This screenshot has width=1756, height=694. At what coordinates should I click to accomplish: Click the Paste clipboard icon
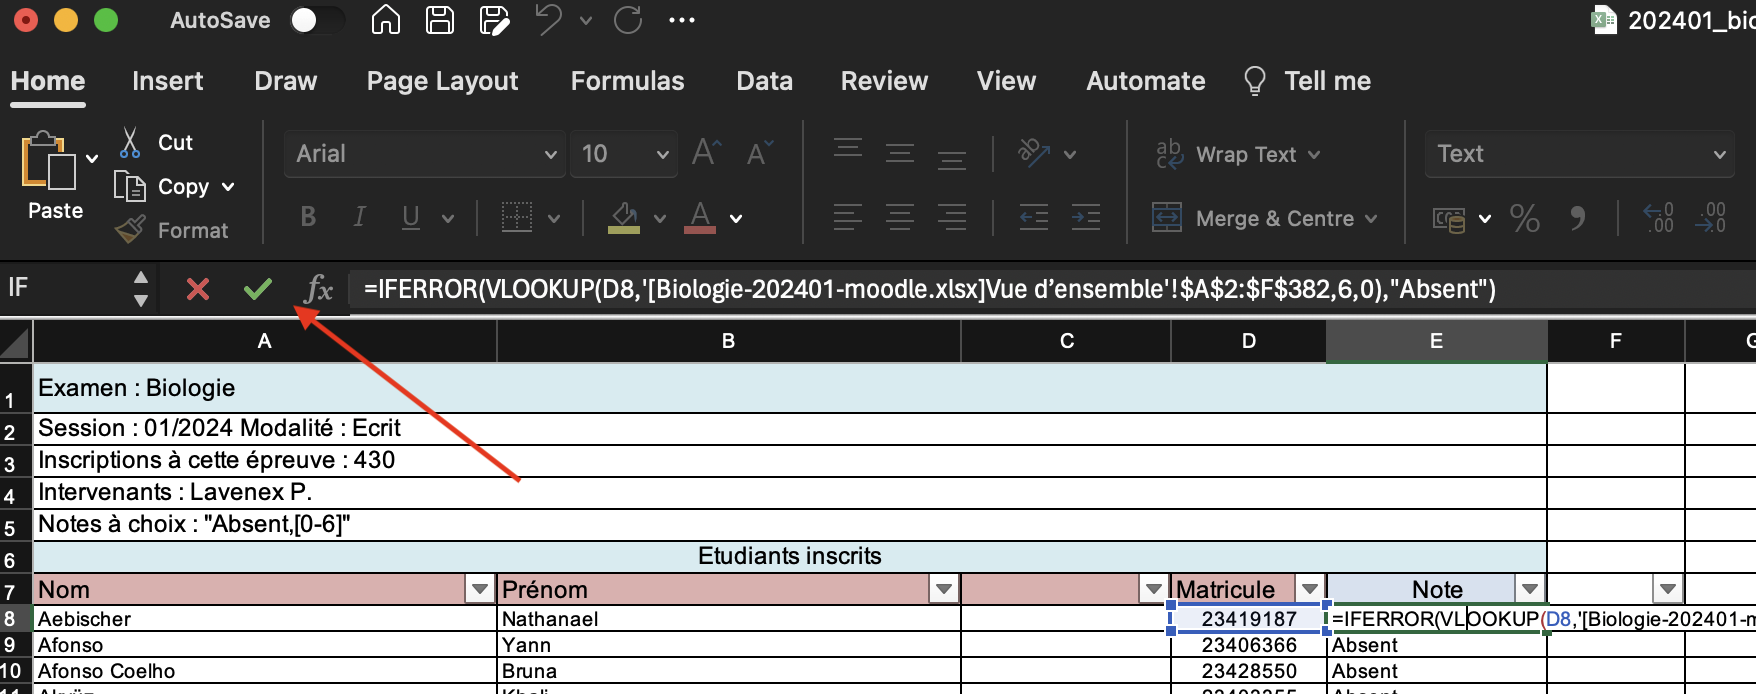pyautogui.click(x=48, y=160)
